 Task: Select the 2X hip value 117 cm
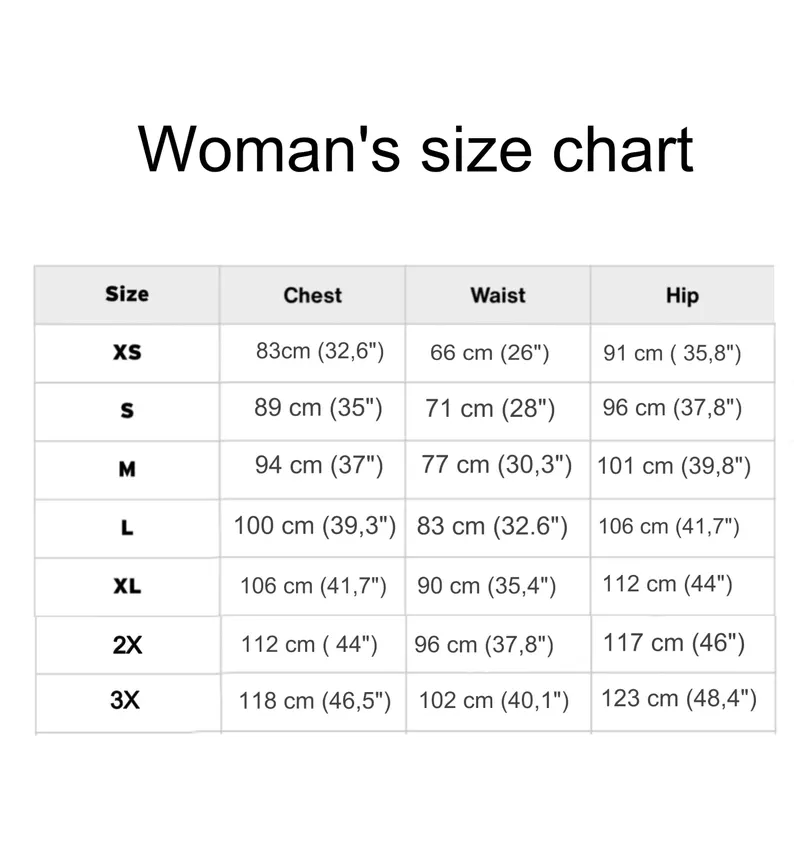674,642
